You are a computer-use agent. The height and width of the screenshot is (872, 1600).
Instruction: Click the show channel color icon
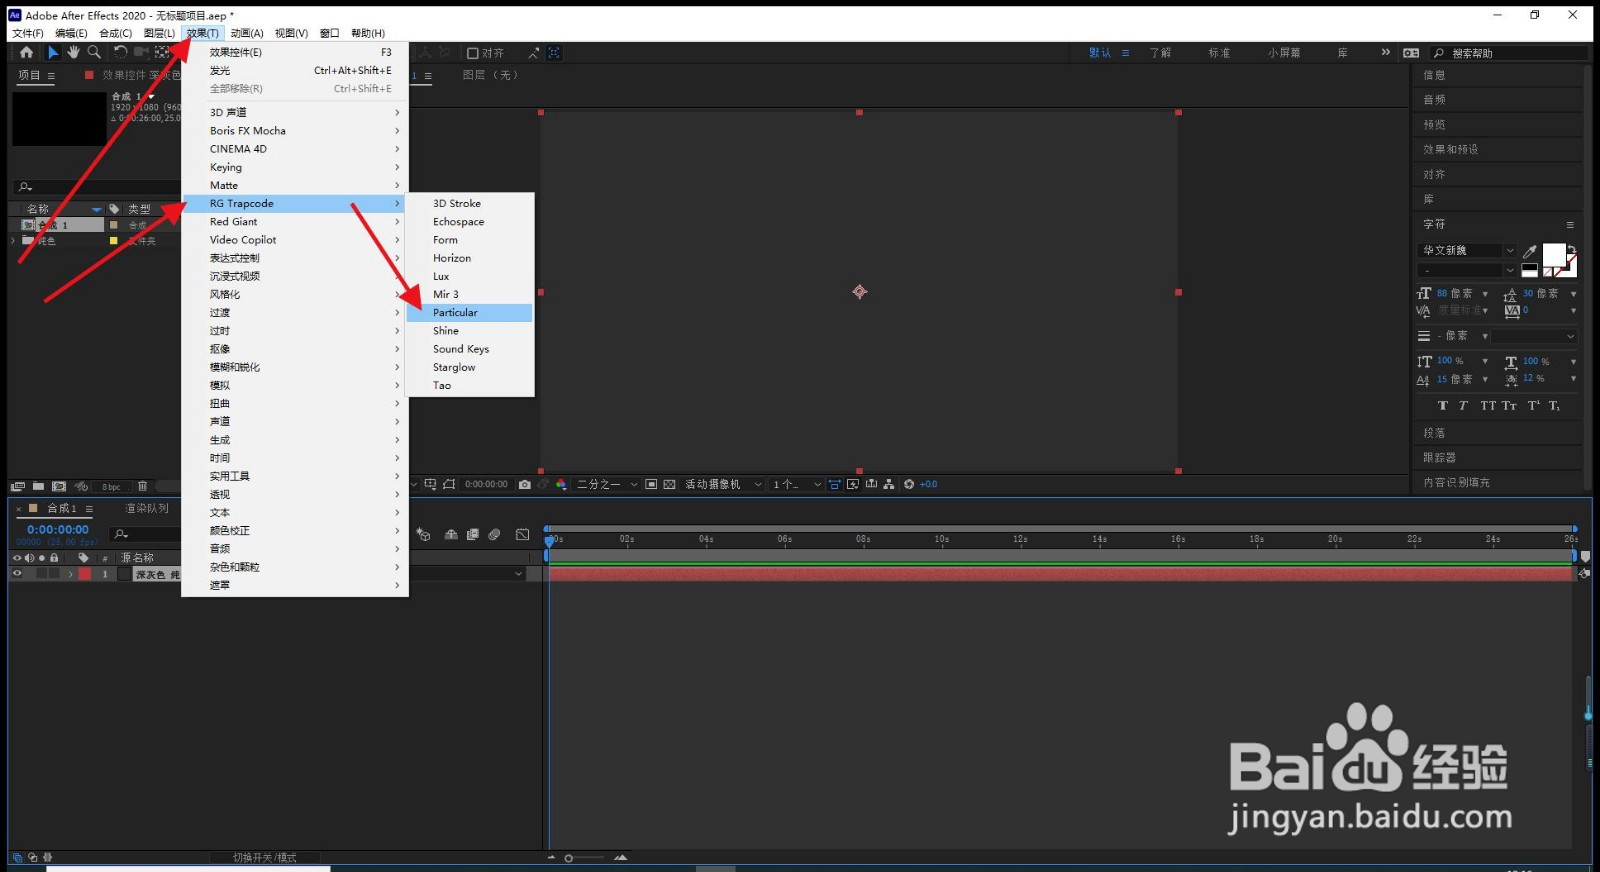click(561, 484)
